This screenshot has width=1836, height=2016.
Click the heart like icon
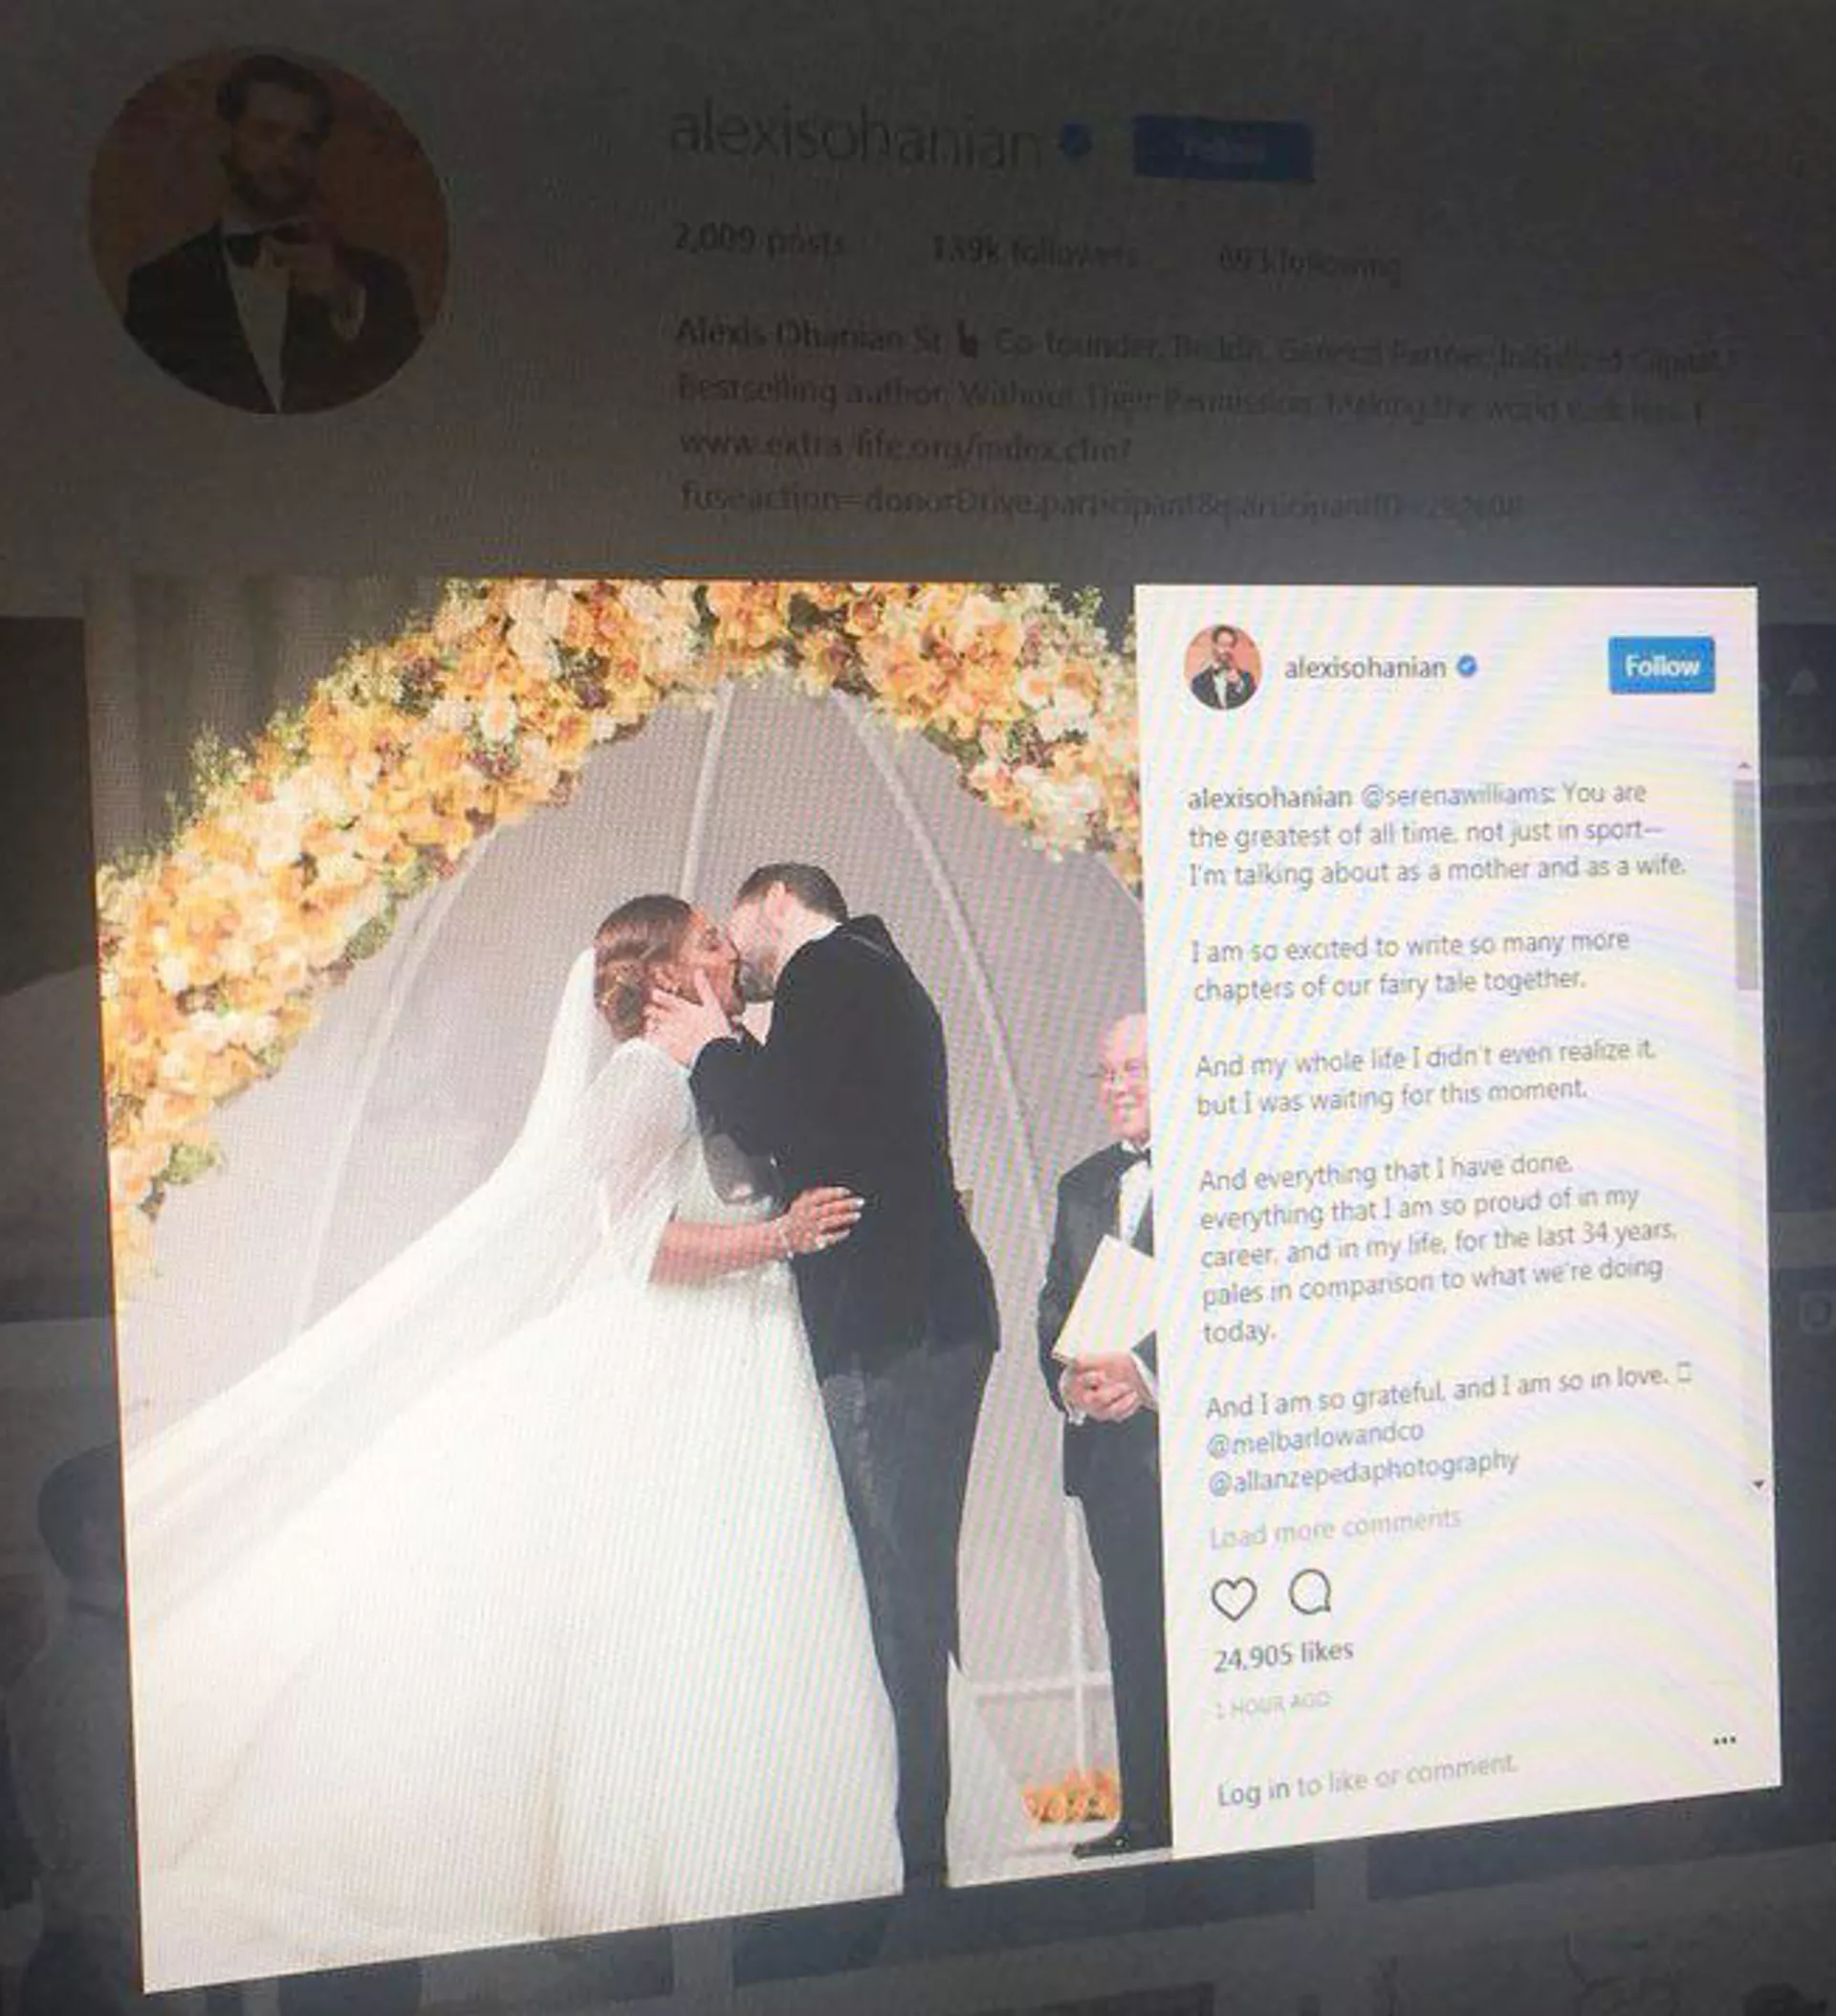click(1233, 1598)
